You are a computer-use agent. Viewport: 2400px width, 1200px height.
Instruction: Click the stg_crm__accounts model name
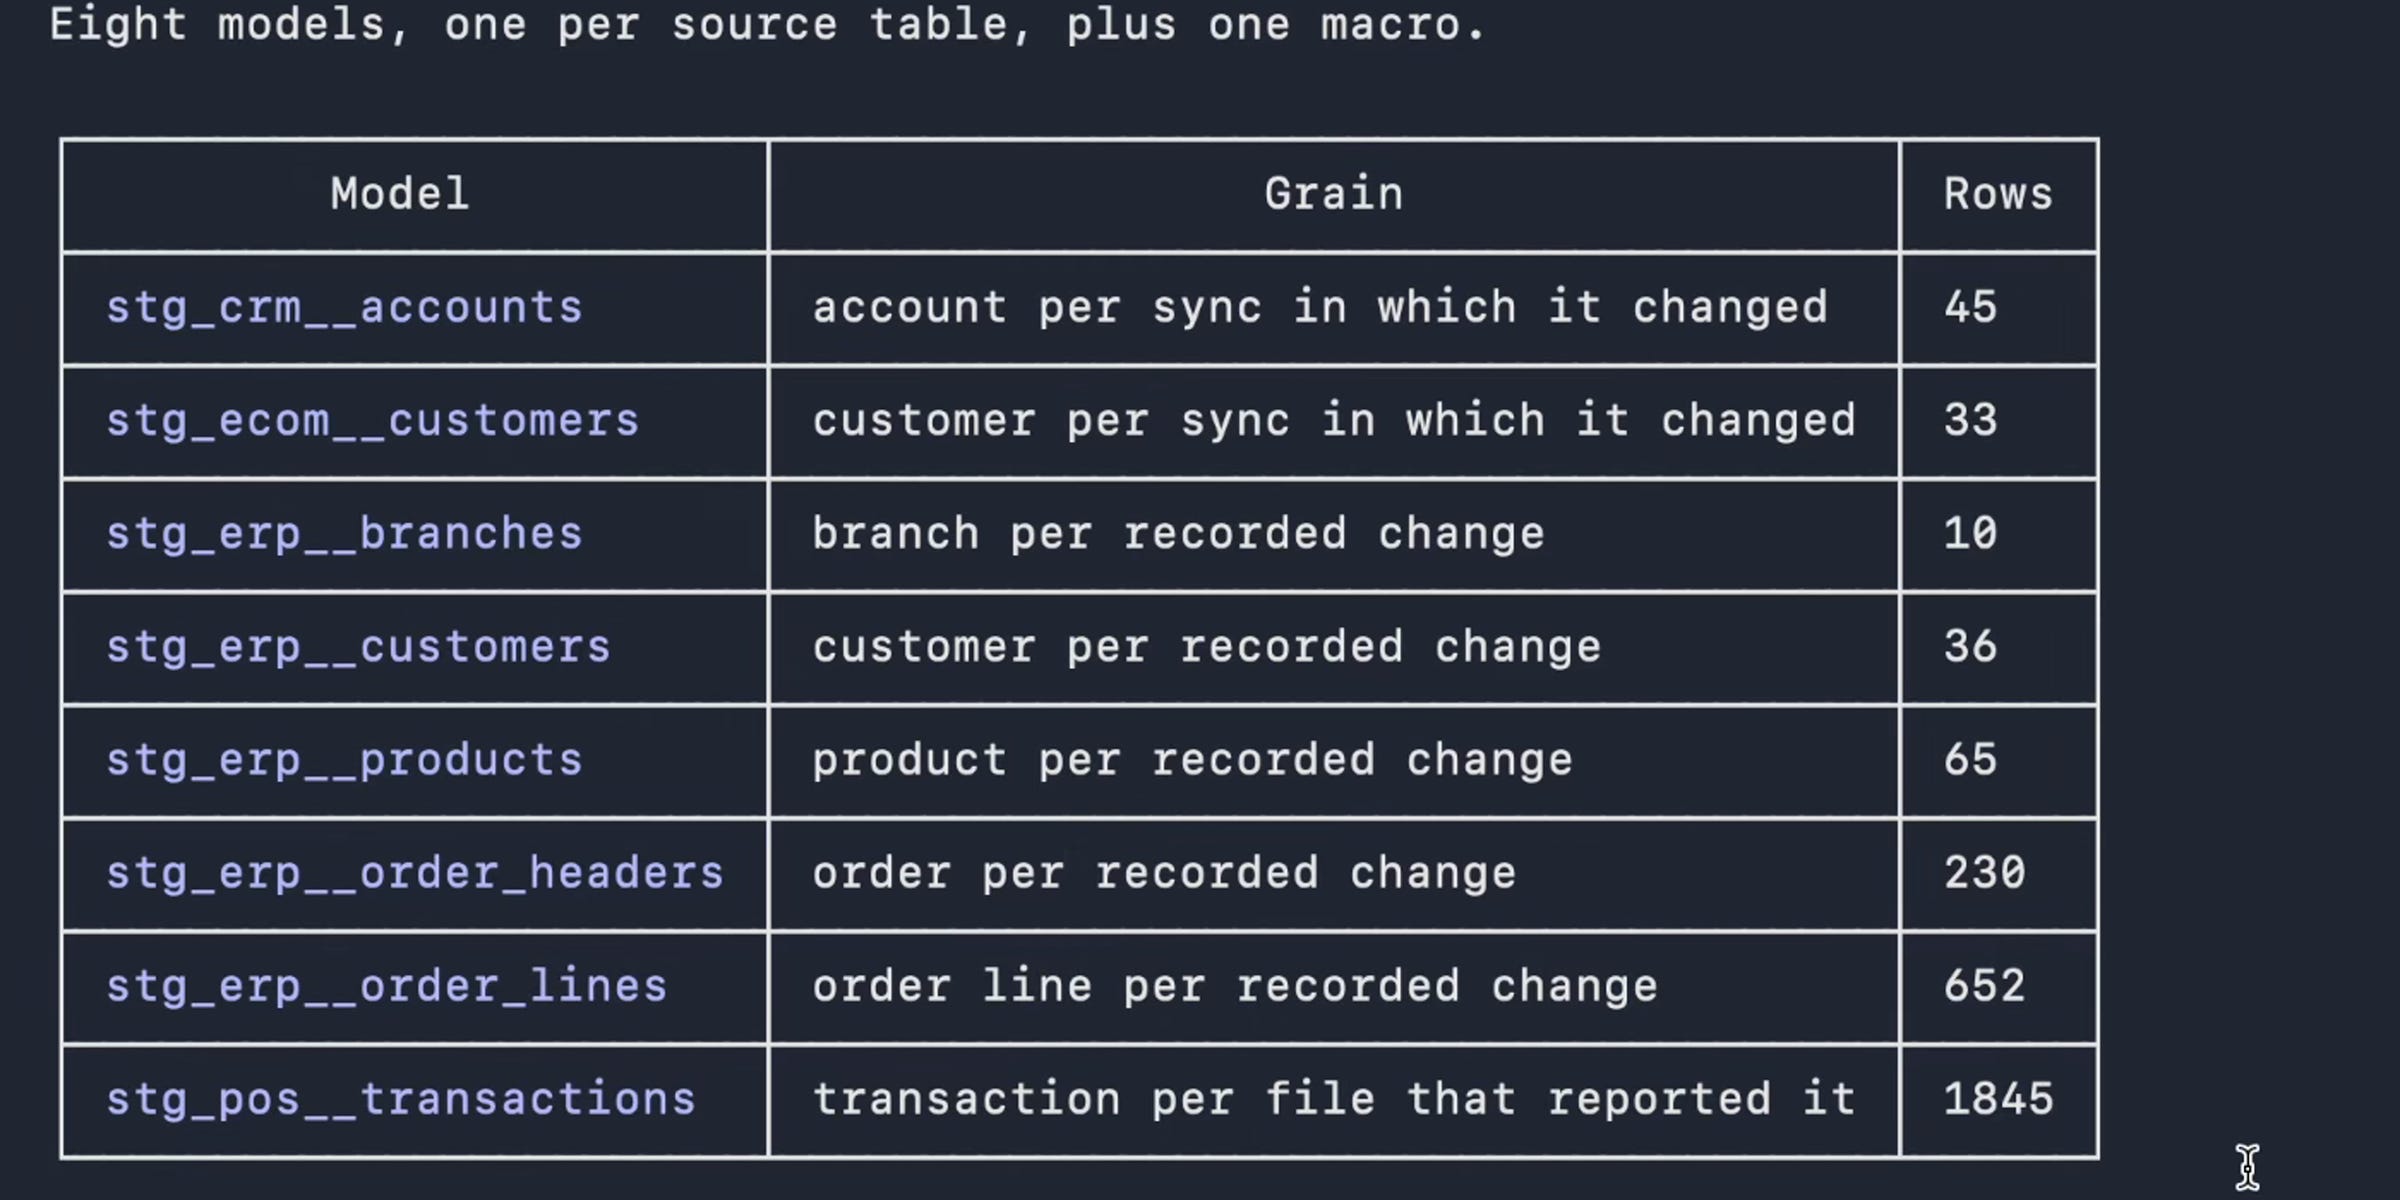tap(344, 307)
